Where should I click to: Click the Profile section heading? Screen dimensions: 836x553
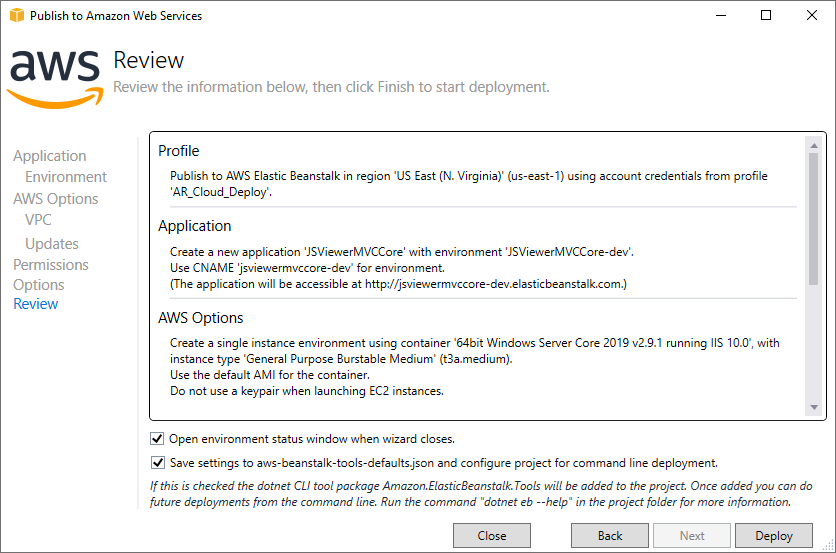(x=179, y=151)
